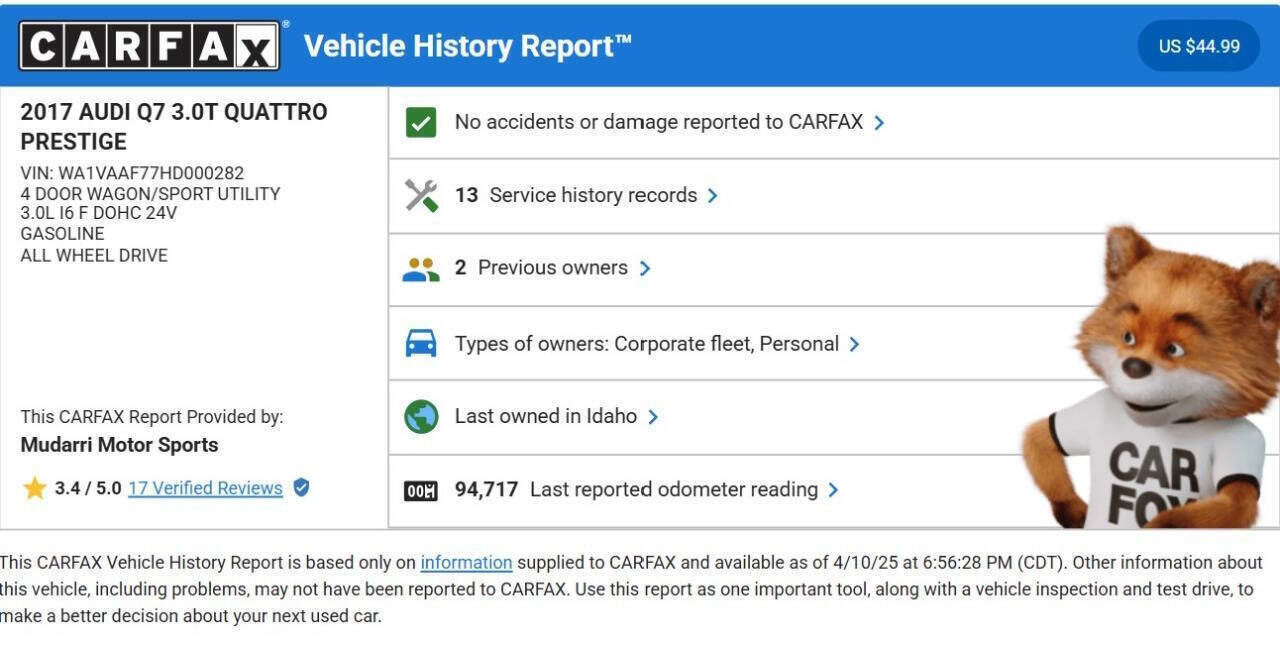Image resolution: width=1280 pixels, height=659 pixels.
Task: Click the blue verified badge icon
Action: click(x=301, y=487)
